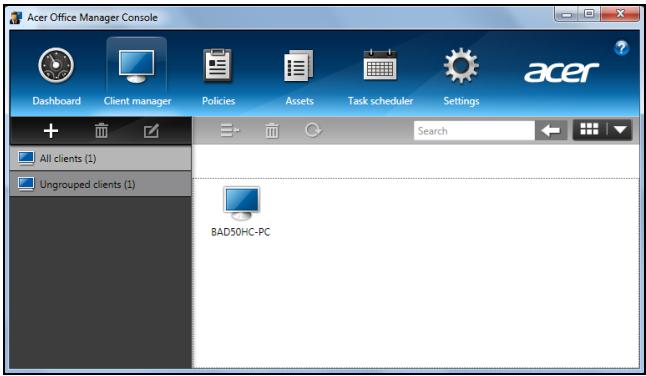This screenshot has height=376, width=646.
Task: Click the back arrow beside Search
Action: pos(551,131)
